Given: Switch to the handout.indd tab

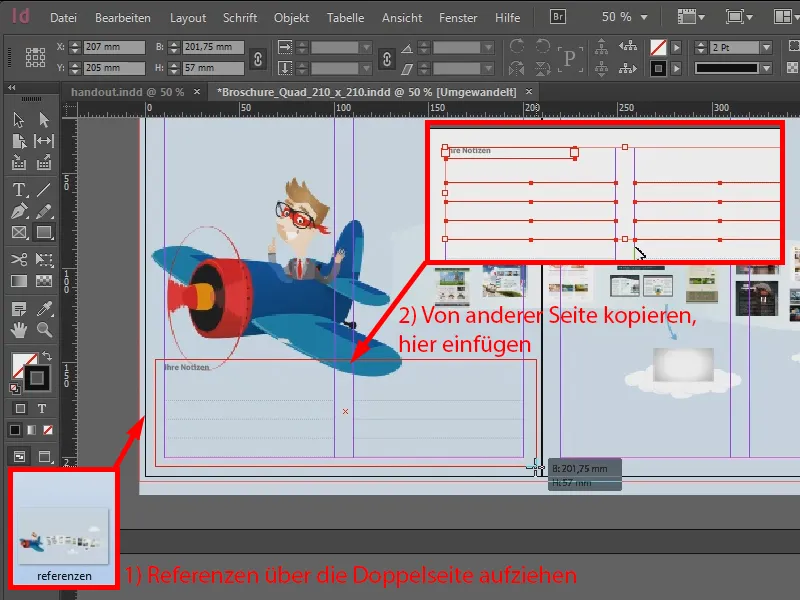Looking at the screenshot, I should click(127, 92).
